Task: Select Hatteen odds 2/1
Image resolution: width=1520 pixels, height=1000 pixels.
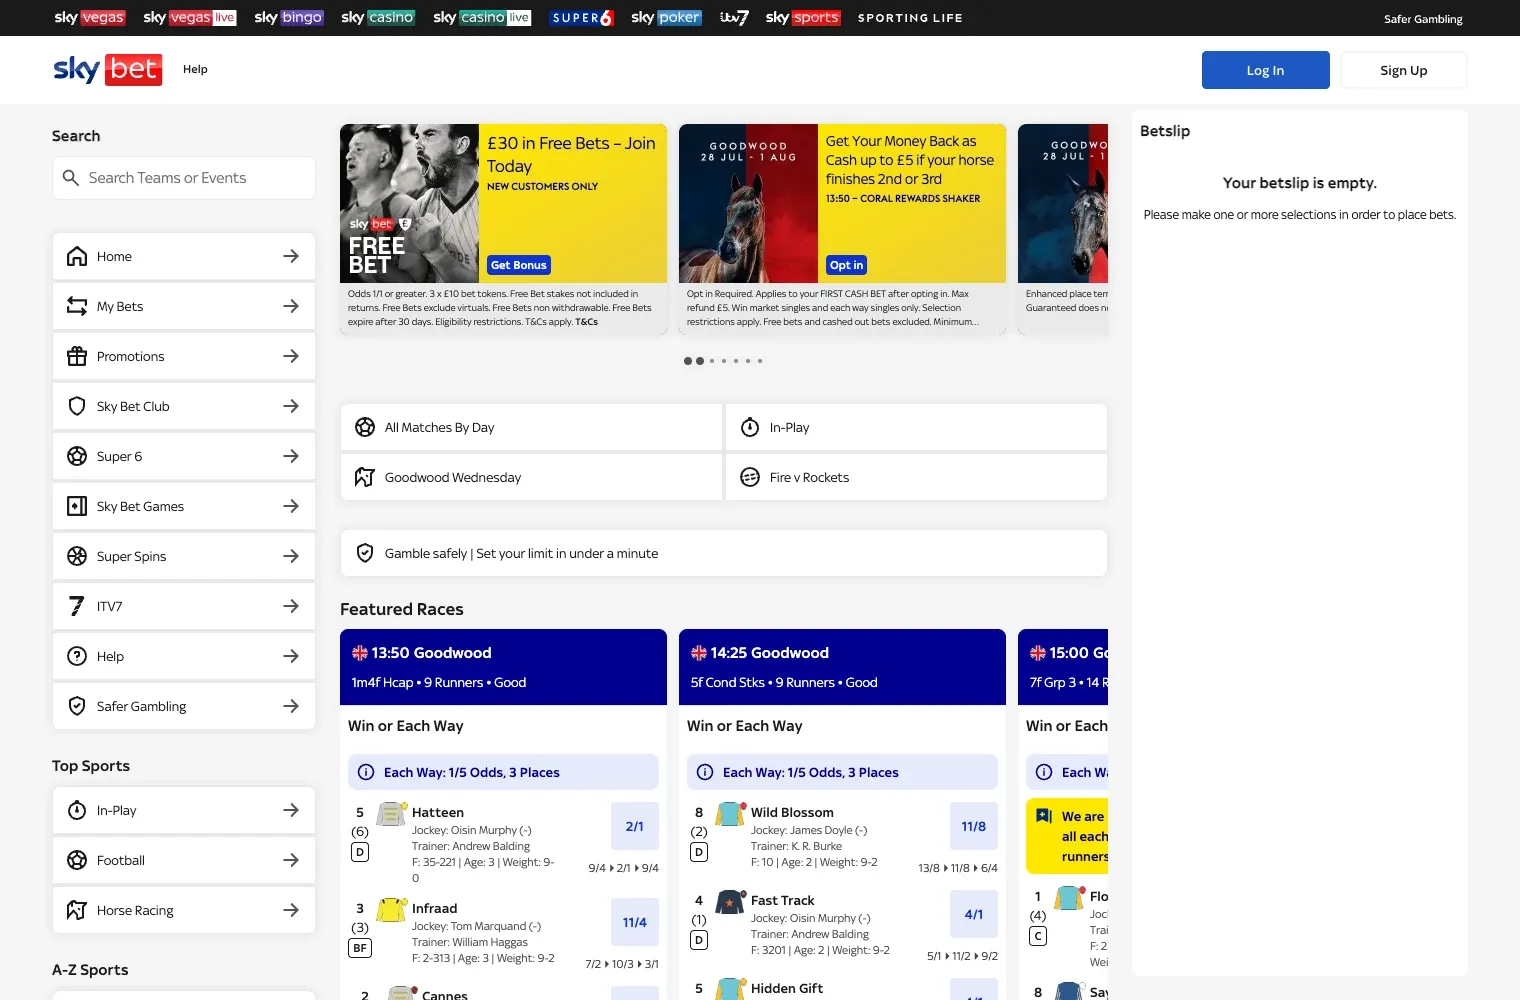Action: [635, 826]
